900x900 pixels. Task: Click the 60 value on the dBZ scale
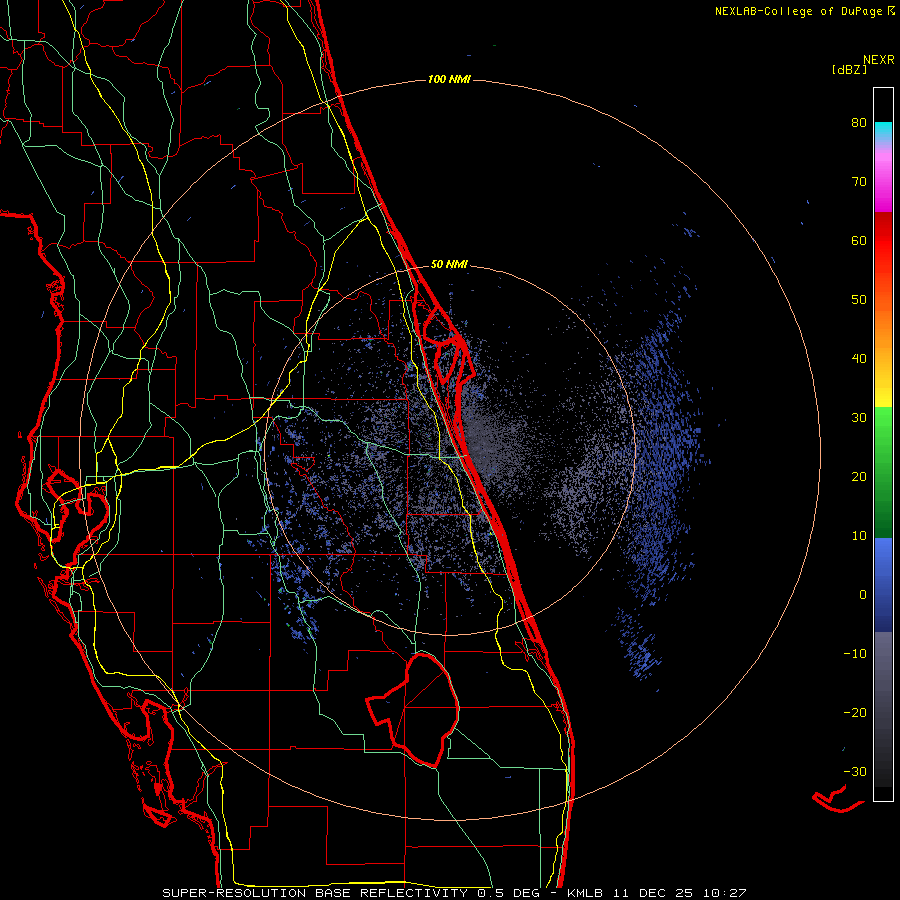click(x=859, y=241)
